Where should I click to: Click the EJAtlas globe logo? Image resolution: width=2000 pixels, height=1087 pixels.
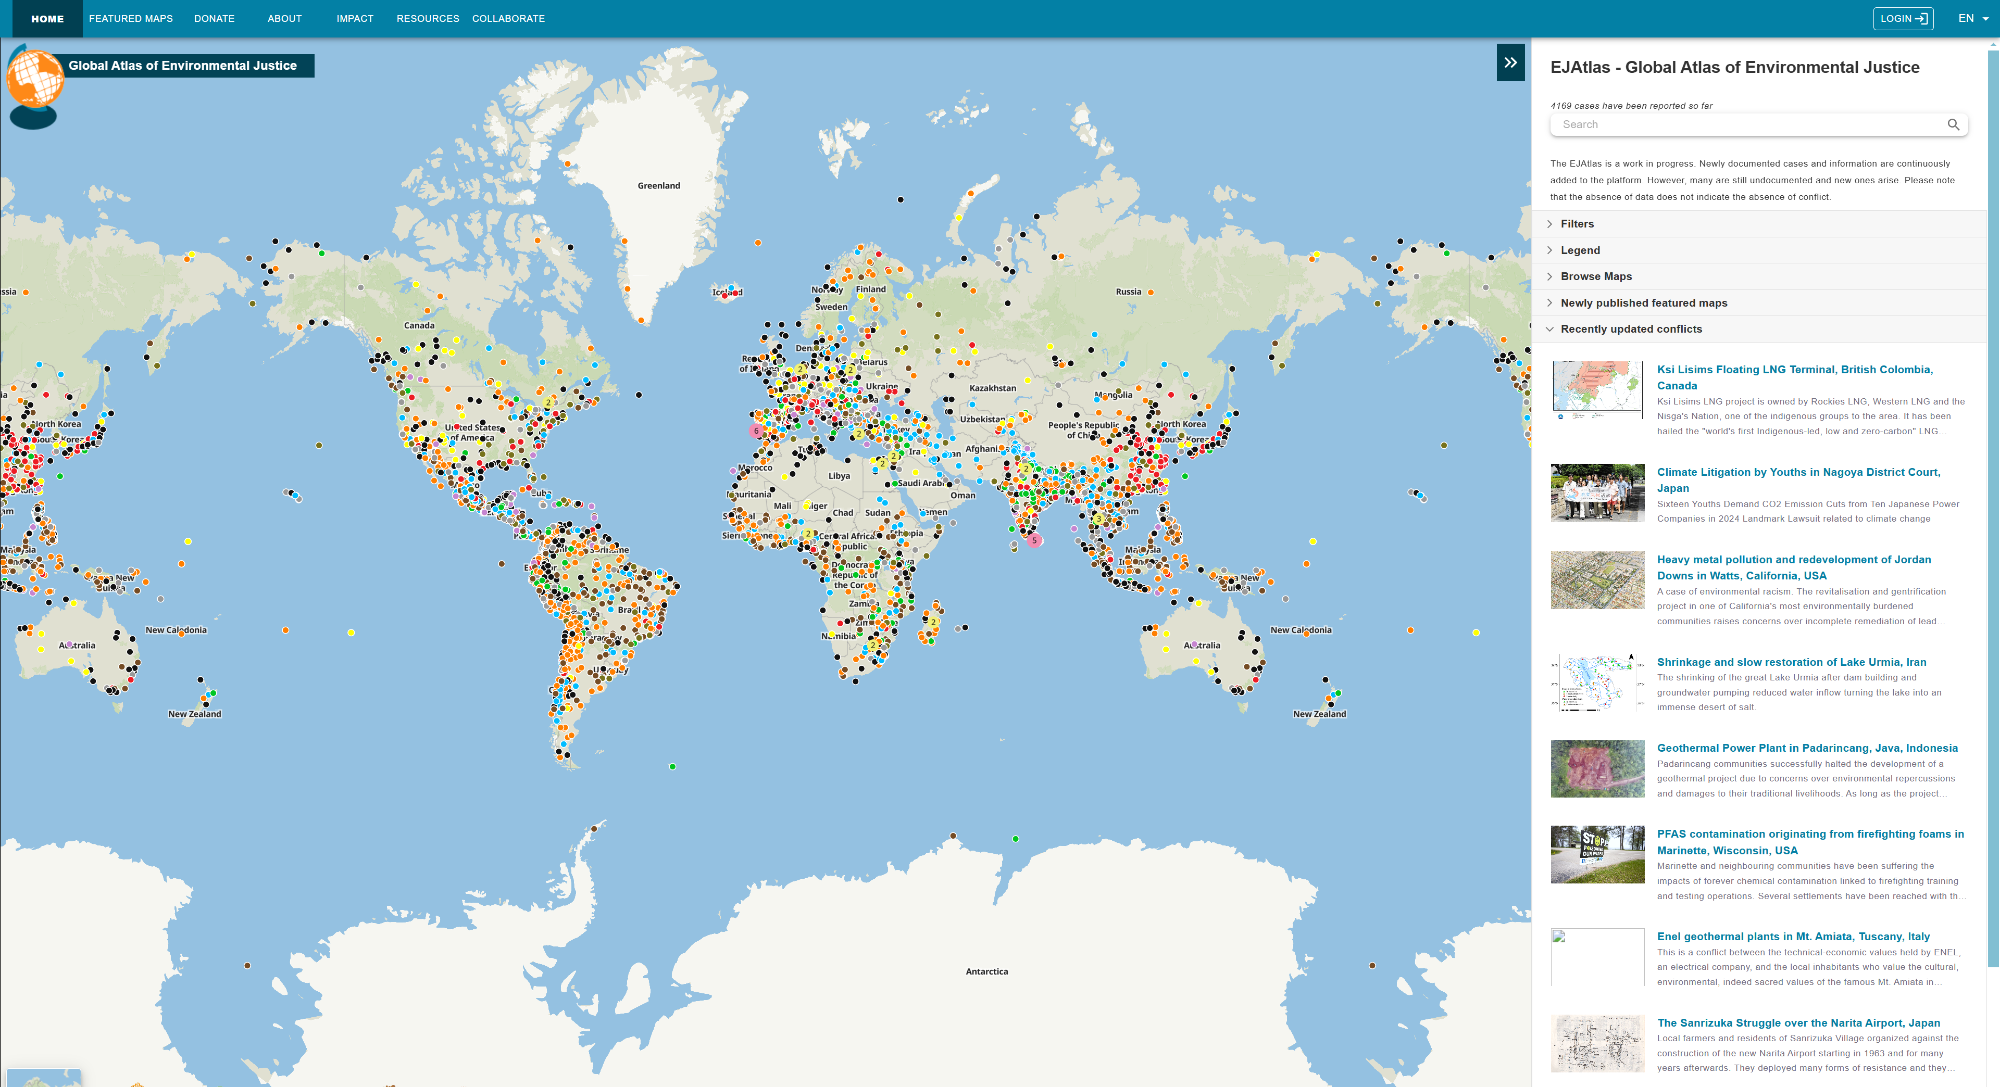tap(35, 78)
